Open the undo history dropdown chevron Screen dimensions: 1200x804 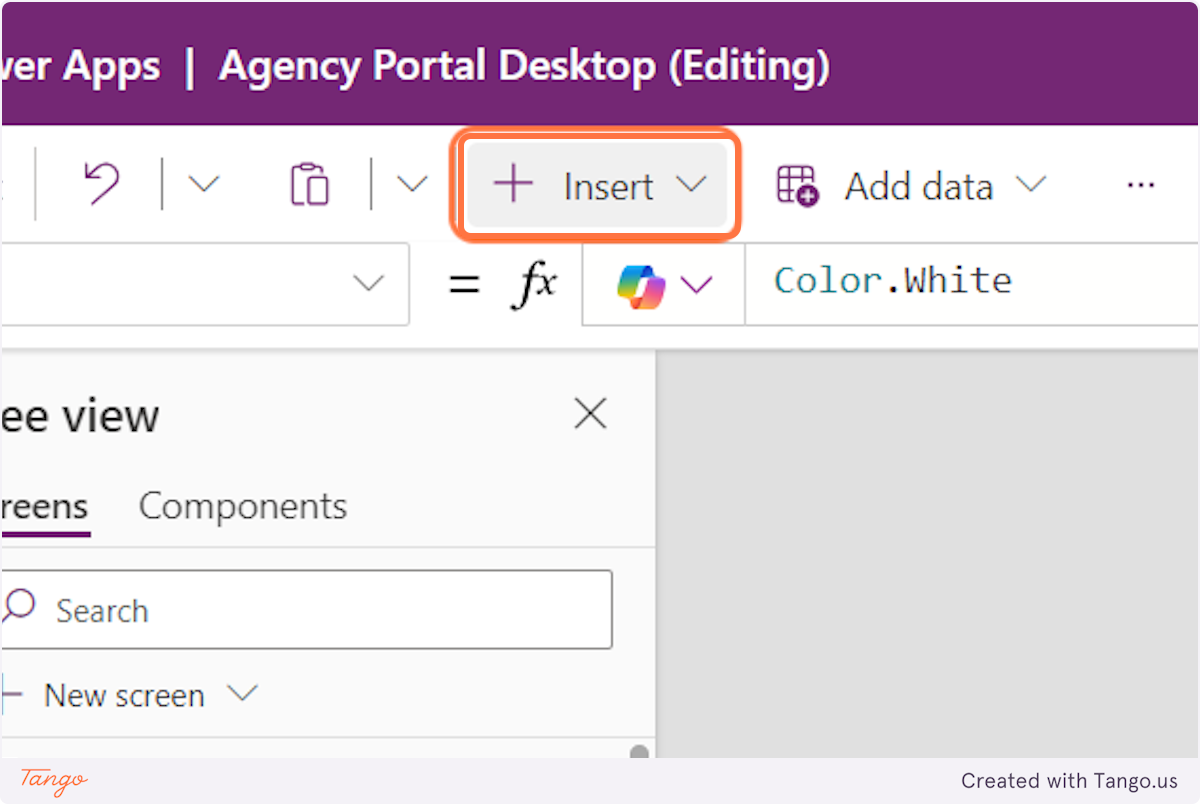[203, 185]
